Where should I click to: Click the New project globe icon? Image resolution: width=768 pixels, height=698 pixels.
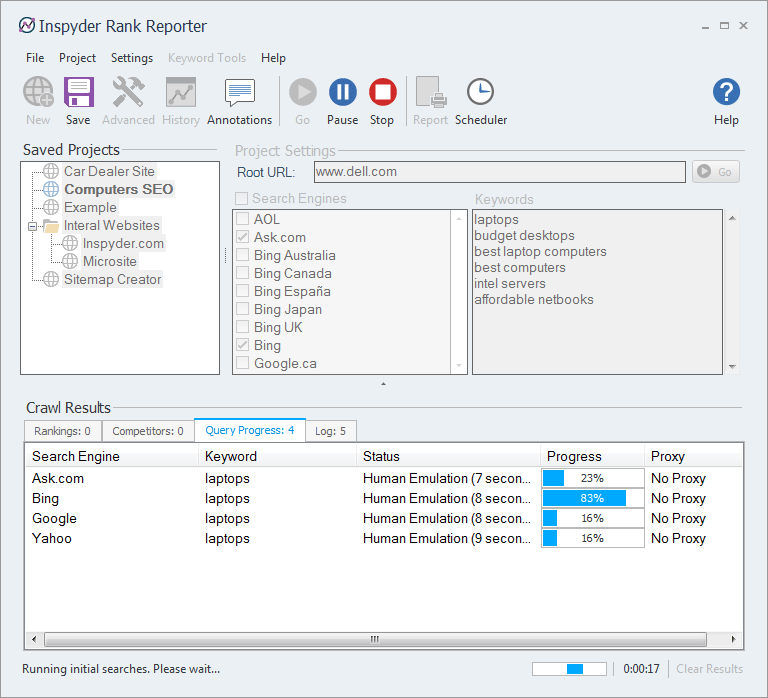(38, 92)
